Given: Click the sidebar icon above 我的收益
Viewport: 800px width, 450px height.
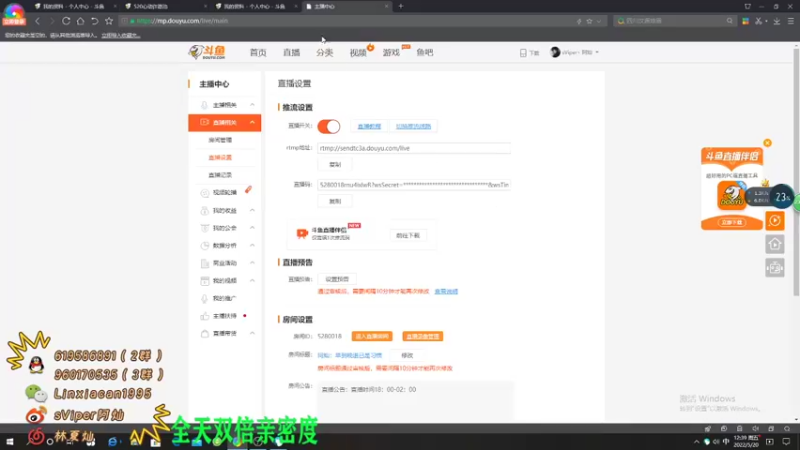Looking at the screenshot, I should click(x=204, y=193).
